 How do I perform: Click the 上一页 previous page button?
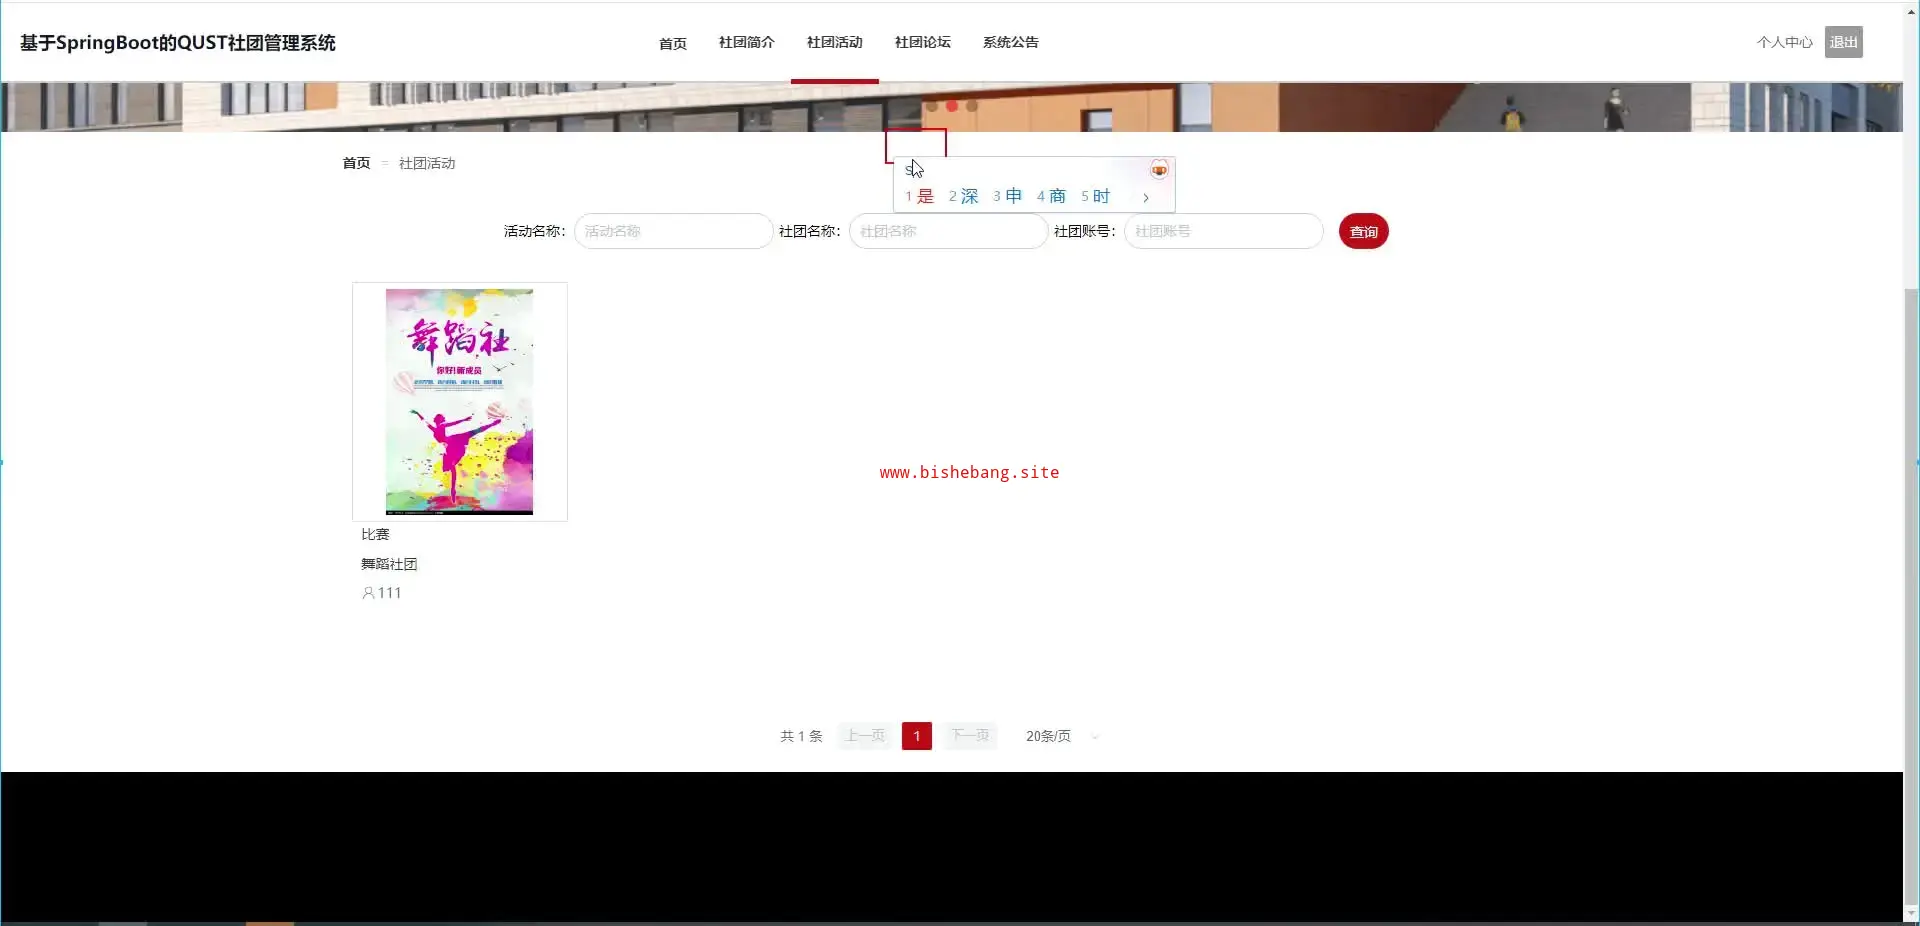865,736
